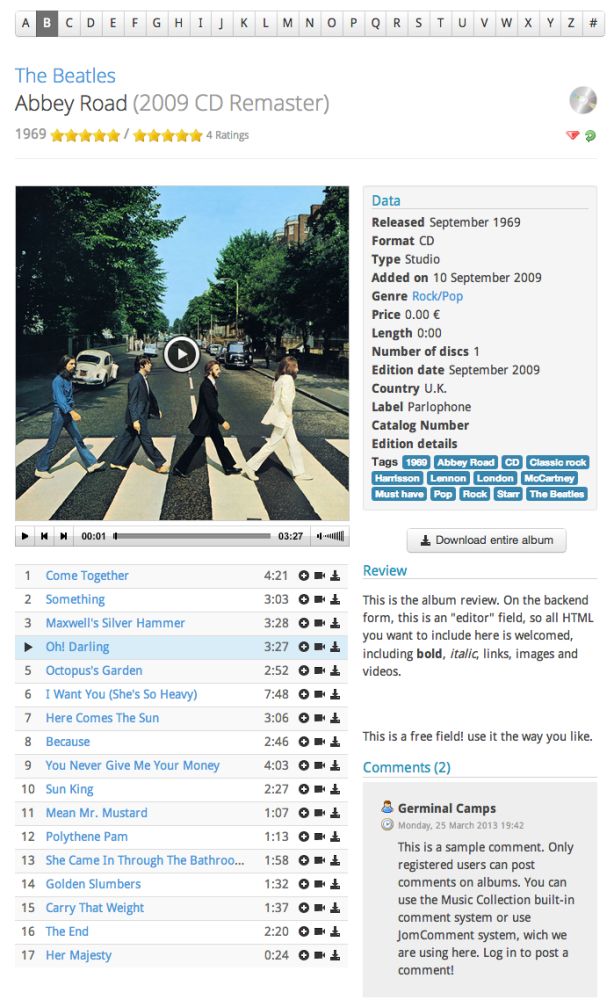This screenshot has height=1000, width=614.
Task: Adjust the player volume bars
Action: (x=330, y=536)
